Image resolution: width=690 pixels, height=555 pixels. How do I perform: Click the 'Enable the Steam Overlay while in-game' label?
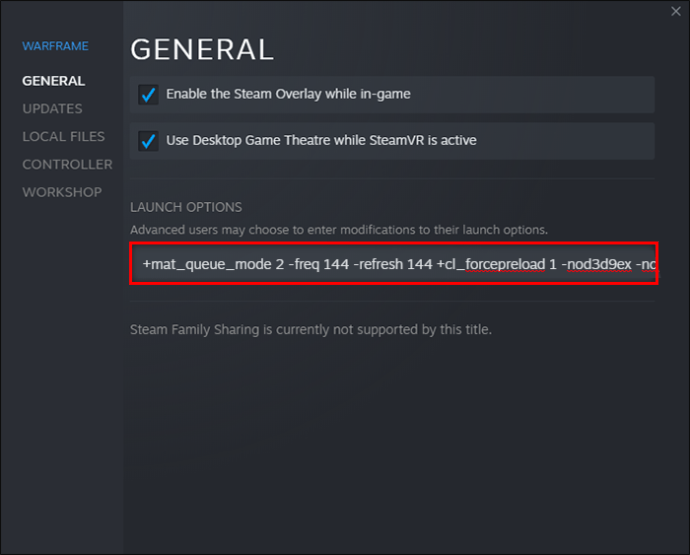click(288, 94)
